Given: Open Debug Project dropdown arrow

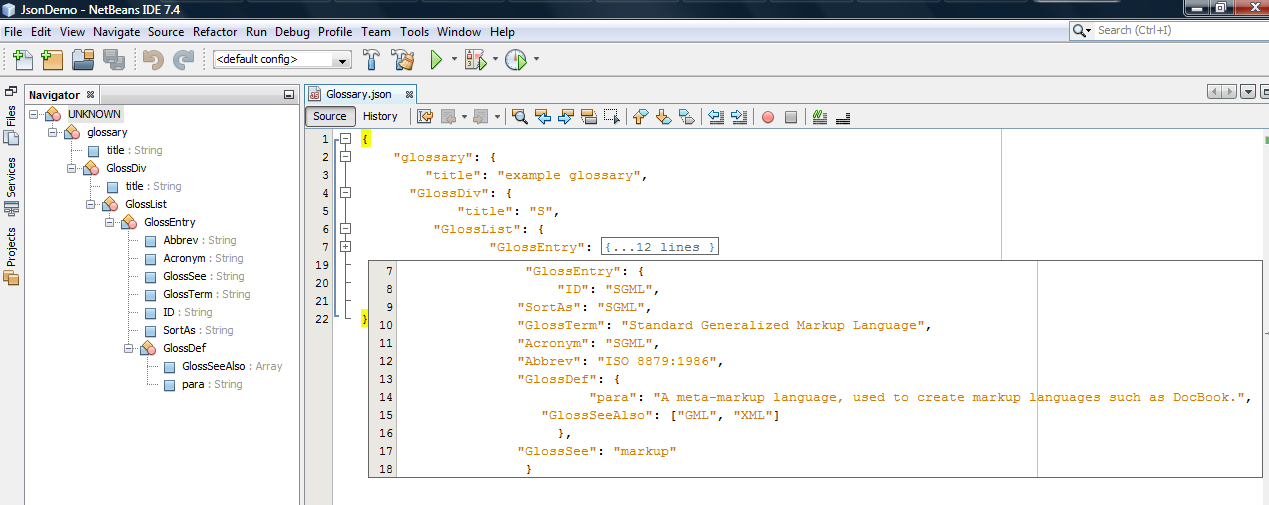Looking at the screenshot, I should (x=495, y=60).
